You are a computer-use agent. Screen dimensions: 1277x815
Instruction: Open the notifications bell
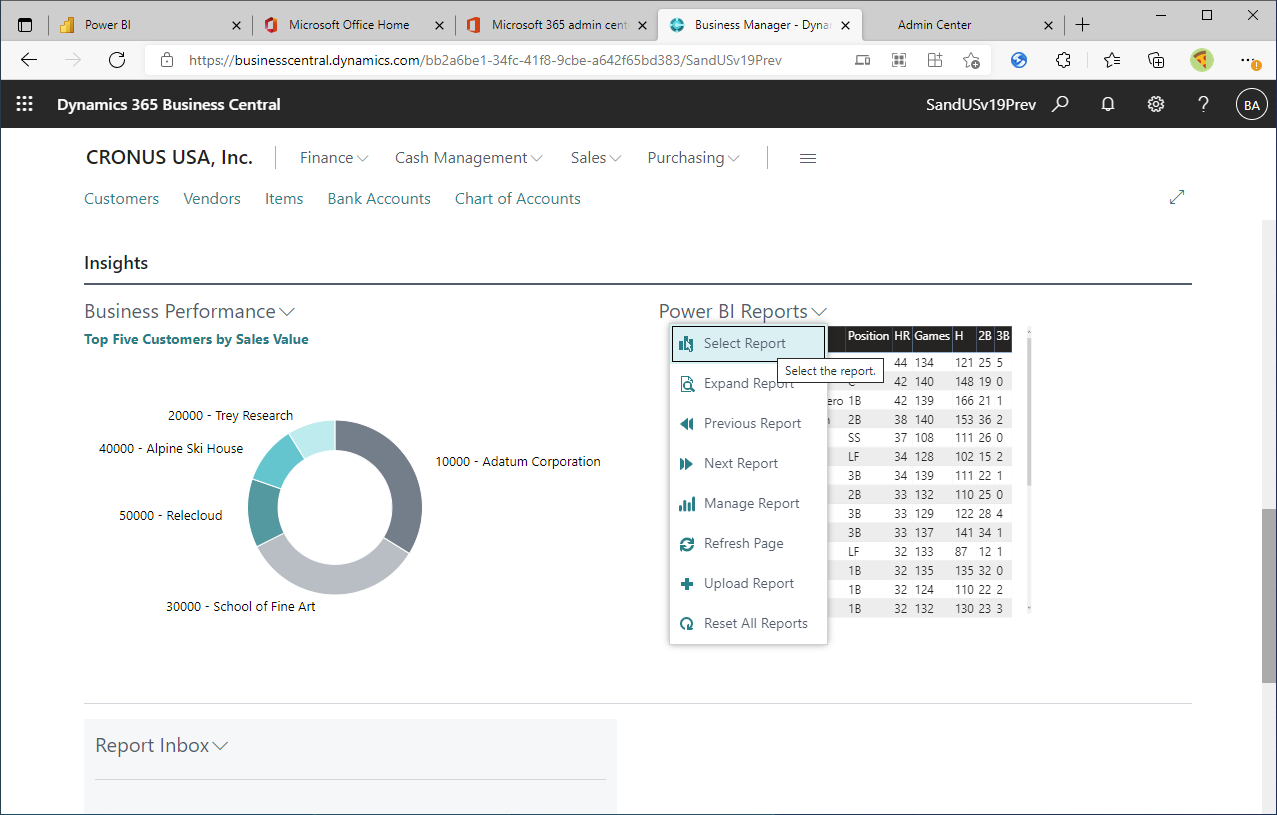pyautogui.click(x=1108, y=104)
